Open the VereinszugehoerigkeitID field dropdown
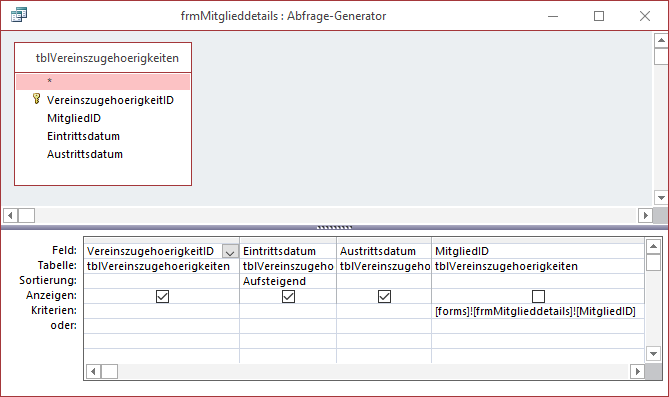Screen dimensions: 669x397 pos(230,251)
